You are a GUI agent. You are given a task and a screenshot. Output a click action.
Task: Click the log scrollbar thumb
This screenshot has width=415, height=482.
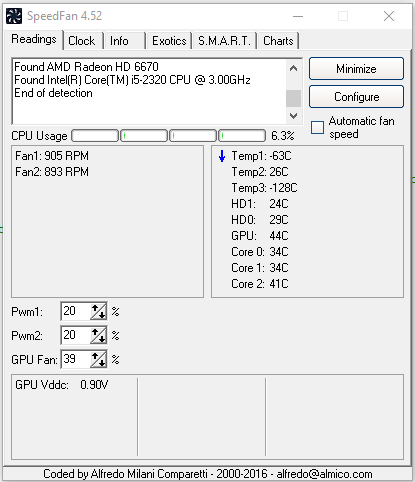tap(293, 98)
